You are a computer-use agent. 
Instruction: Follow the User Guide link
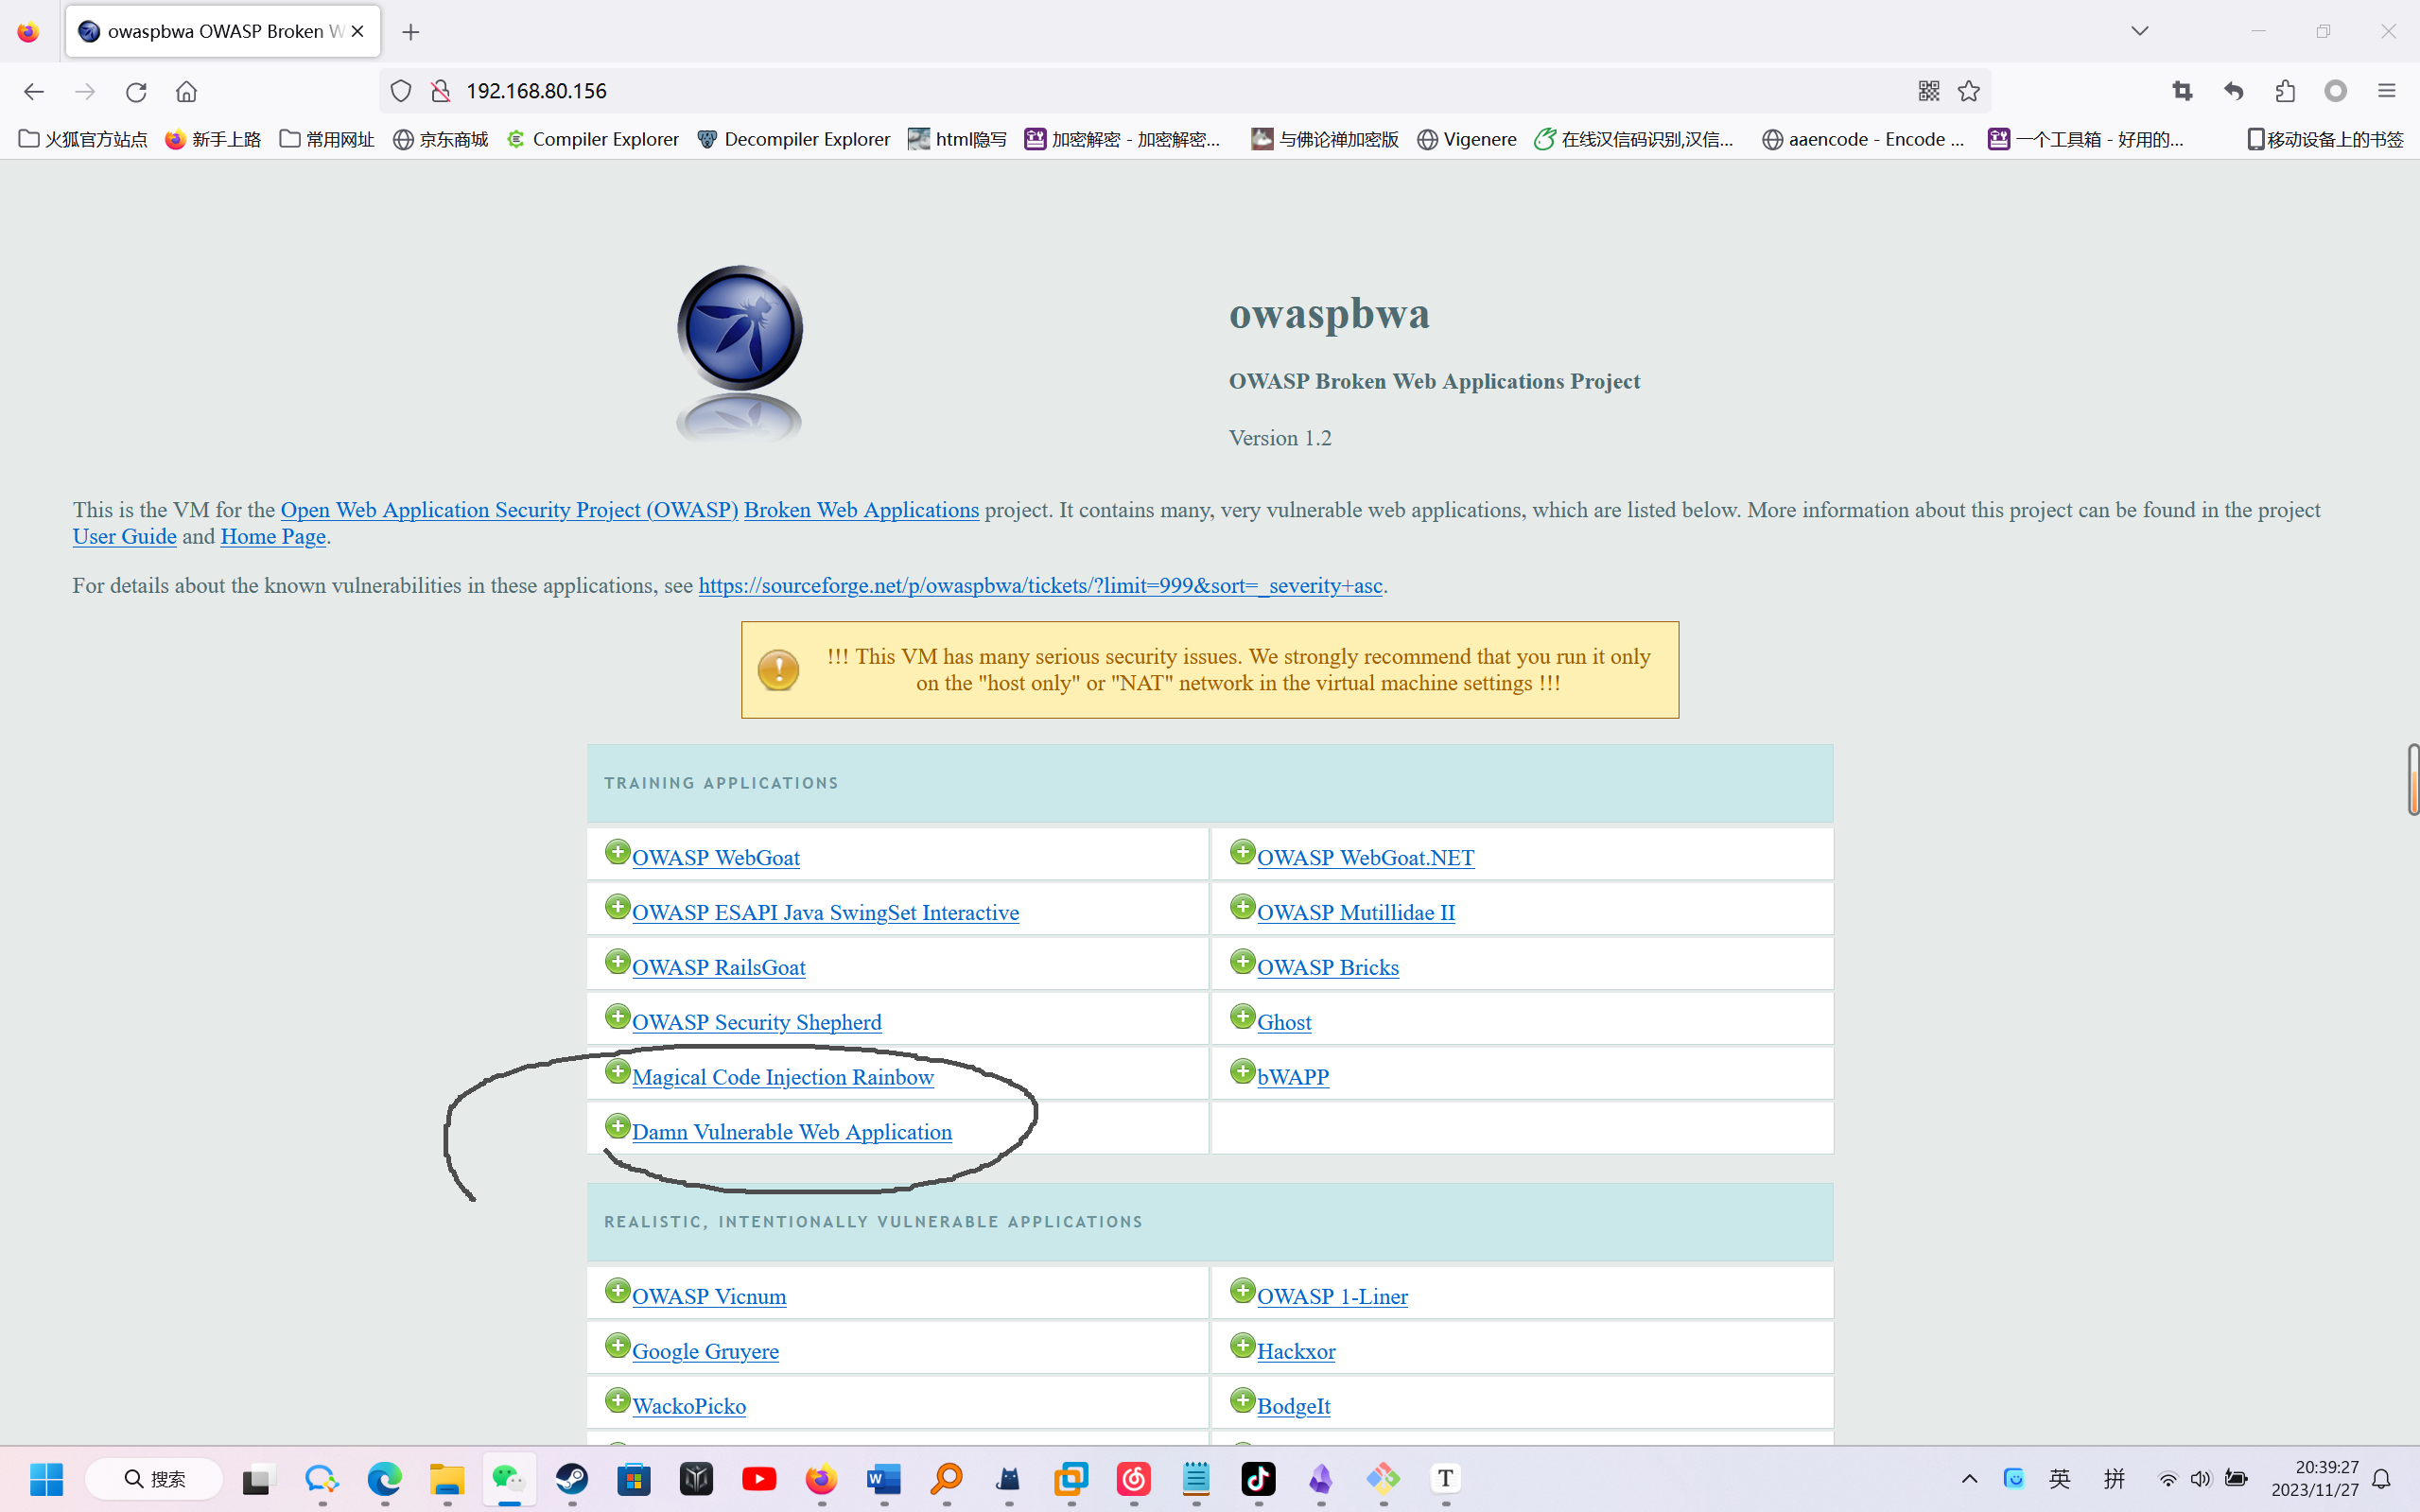(124, 537)
